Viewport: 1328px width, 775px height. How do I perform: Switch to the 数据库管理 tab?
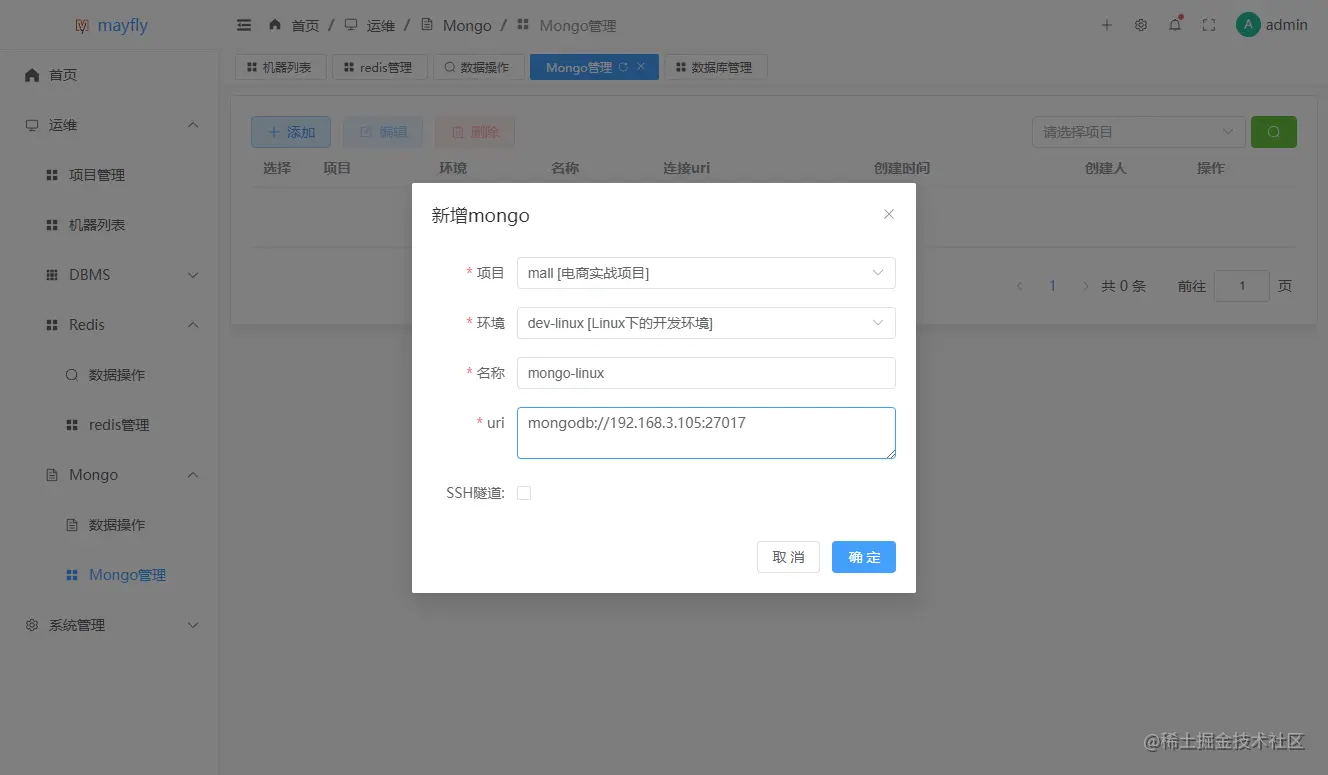pyautogui.click(x=715, y=67)
